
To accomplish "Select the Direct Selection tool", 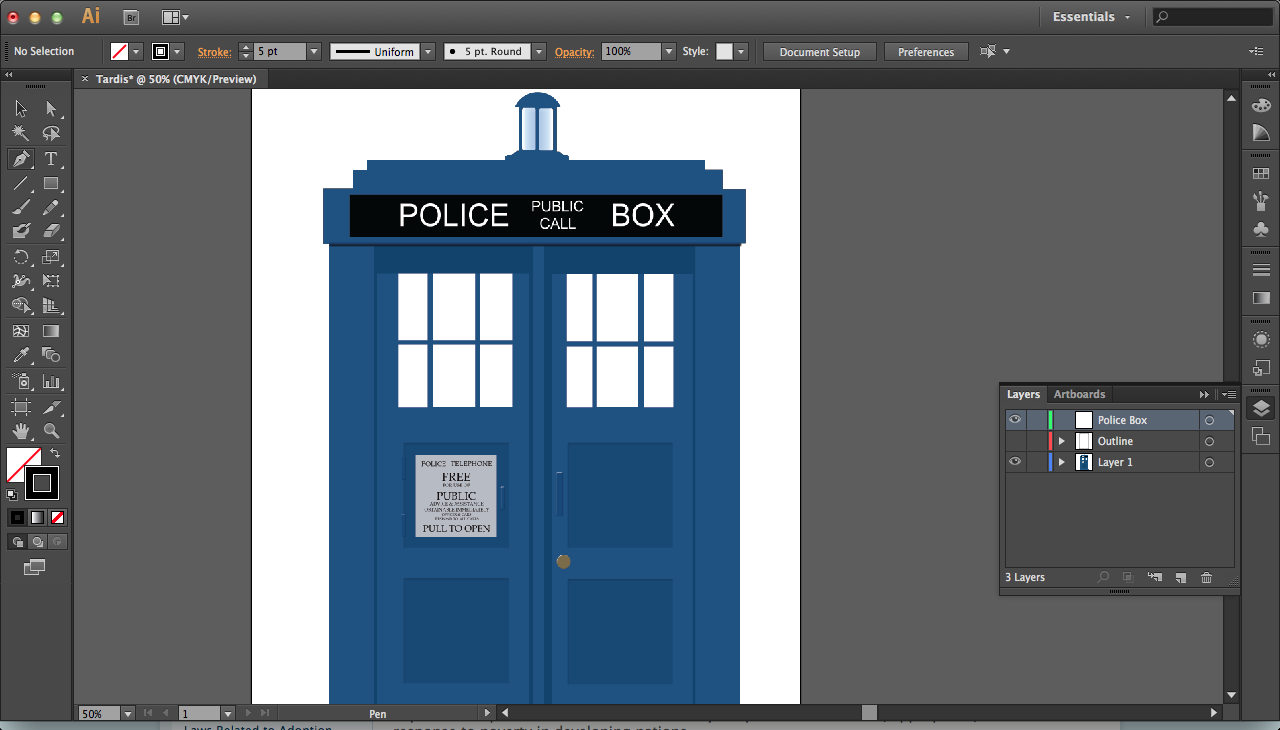I will pos(51,109).
